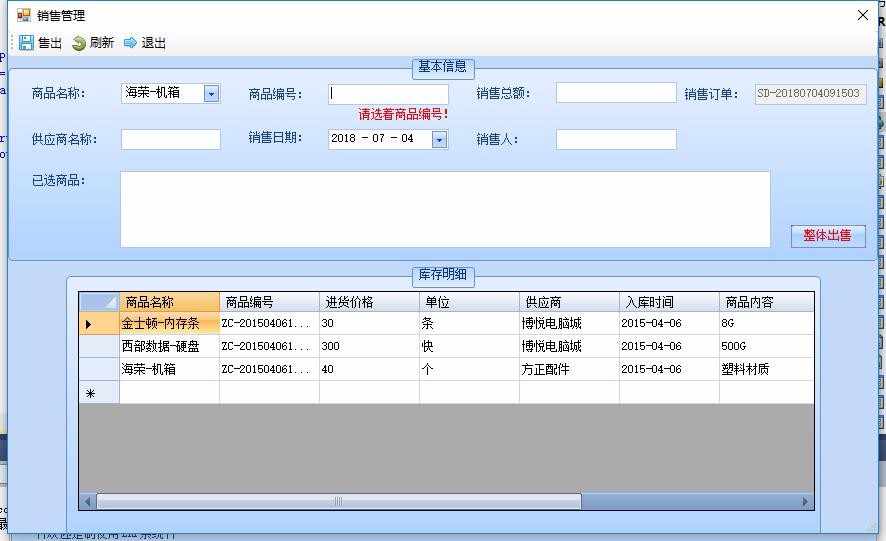Viewport: 886px width, 541px height.
Task: Click supplier 博悦电脑城 in 金士顿 row
Action: [x=570, y=323]
